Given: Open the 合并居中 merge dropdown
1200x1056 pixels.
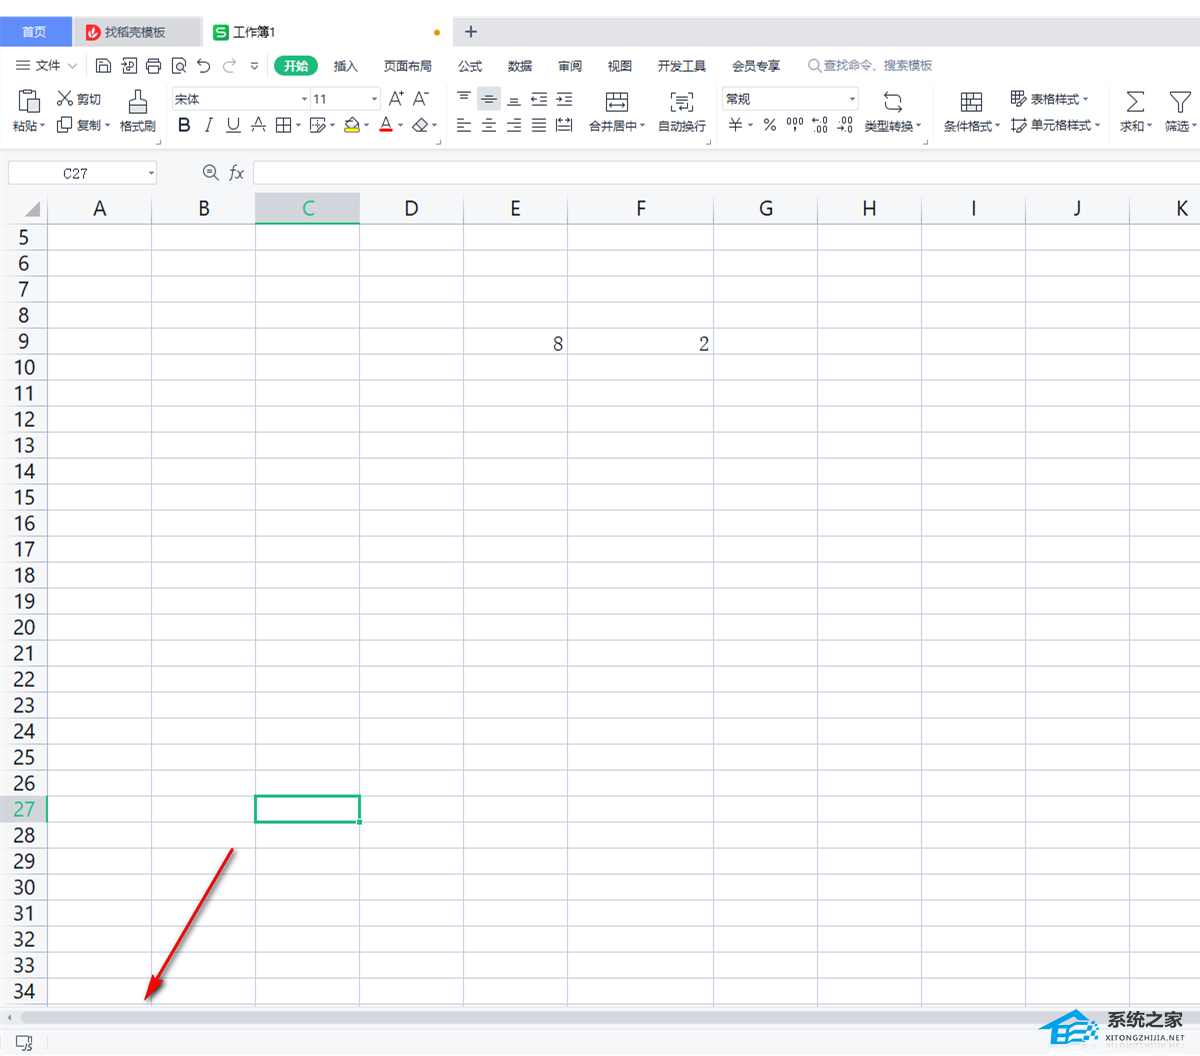Looking at the screenshot, I should (617, 126).
